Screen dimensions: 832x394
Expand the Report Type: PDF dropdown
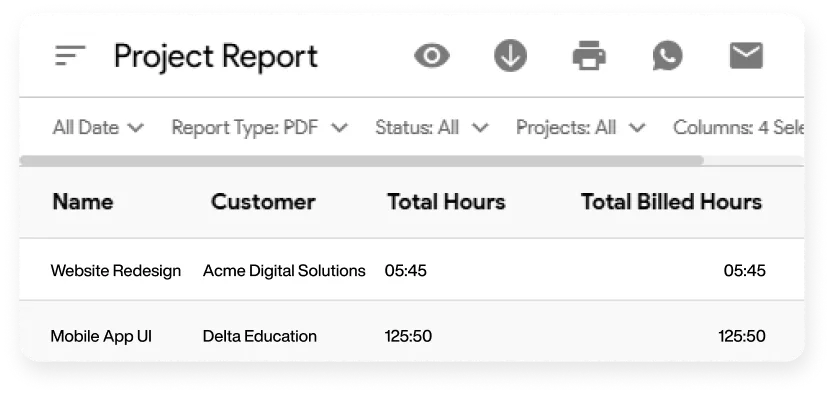[259, 128]
